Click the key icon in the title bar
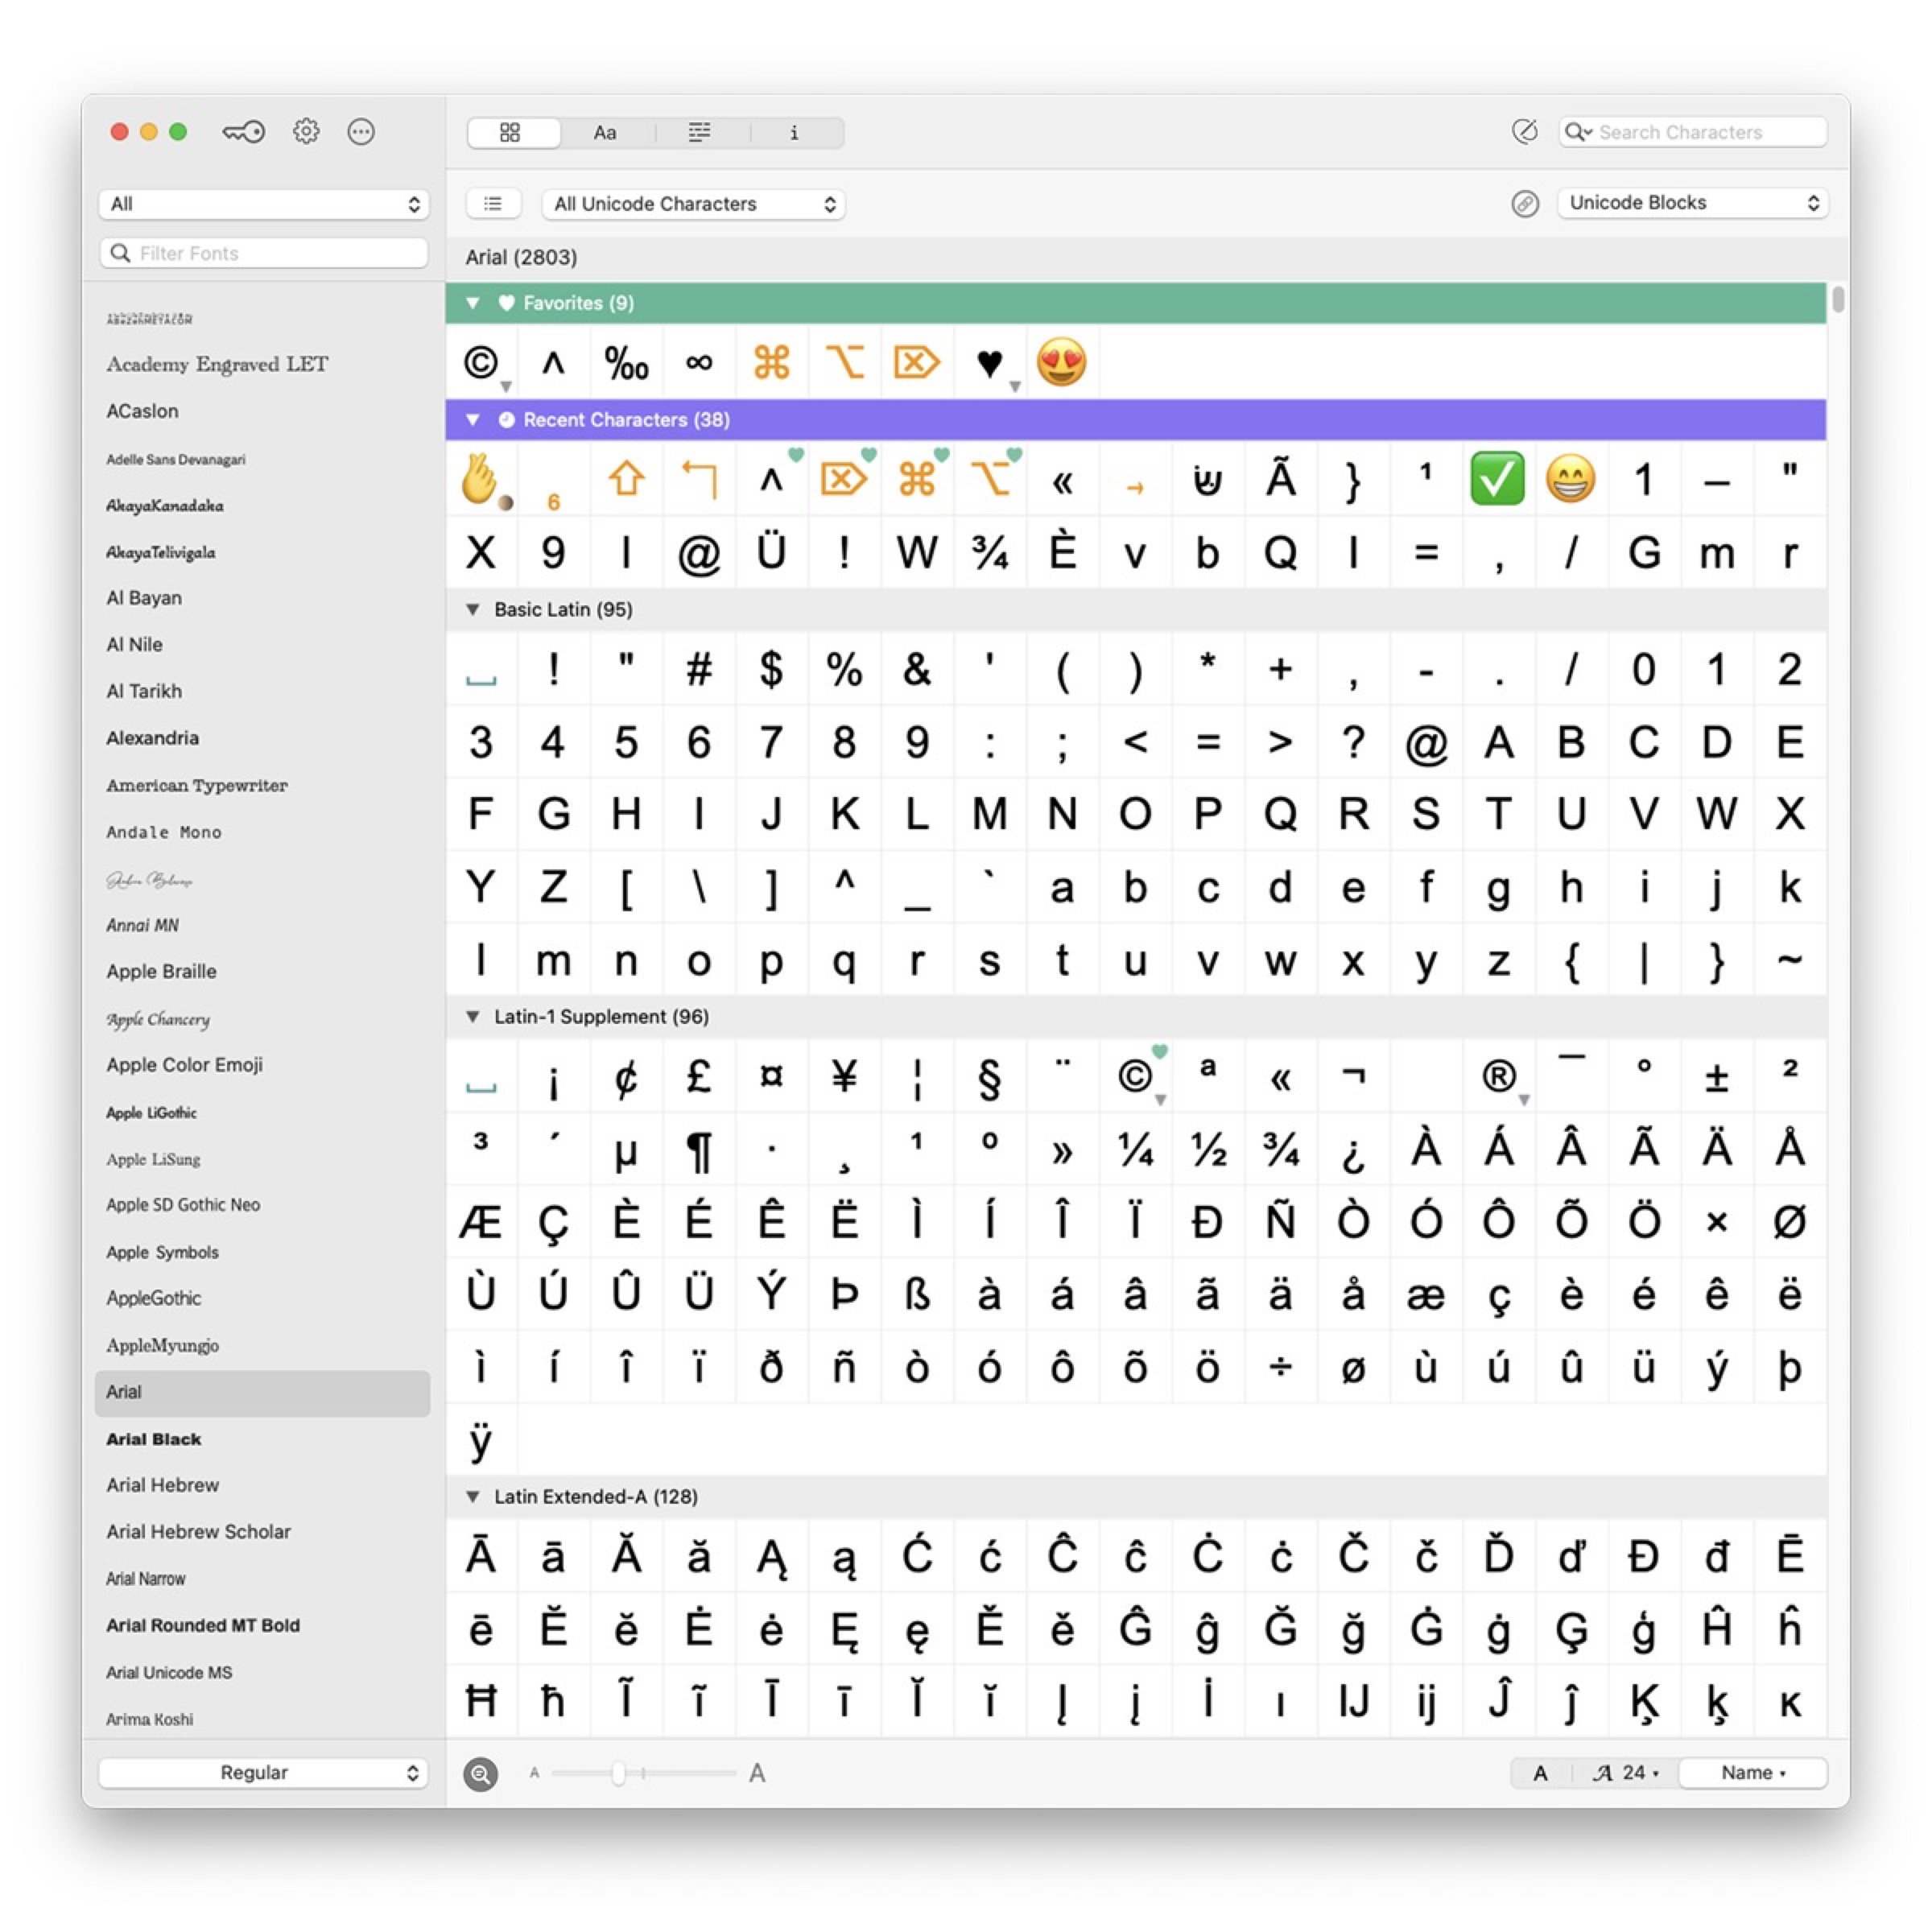Image resolution: width=1932 pixels, height=1932 pixels. coord(243,131)
